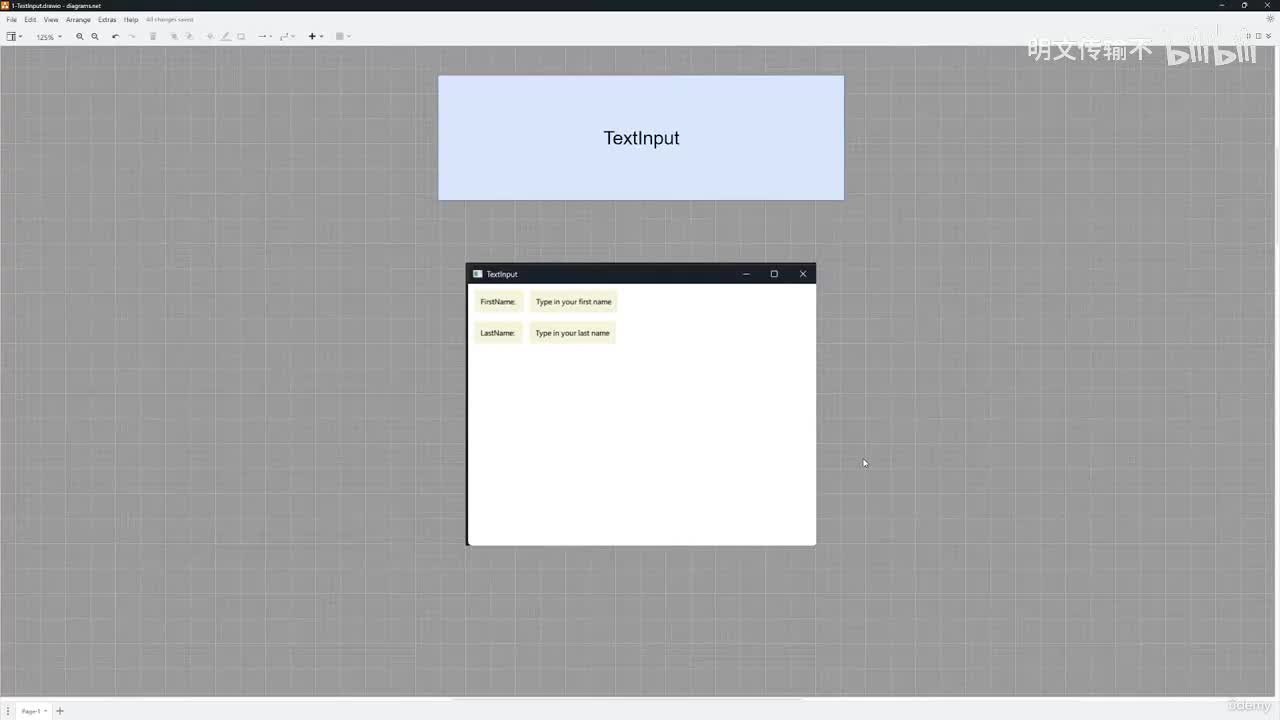Restore down the diagrams.net window

(x=1244, y=5)
